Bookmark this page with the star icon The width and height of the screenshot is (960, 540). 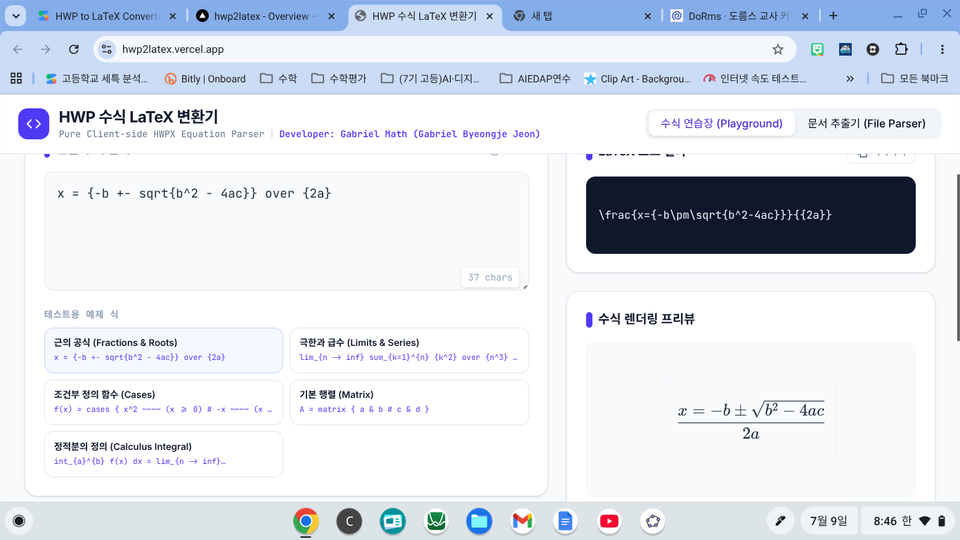click(778, 49)
